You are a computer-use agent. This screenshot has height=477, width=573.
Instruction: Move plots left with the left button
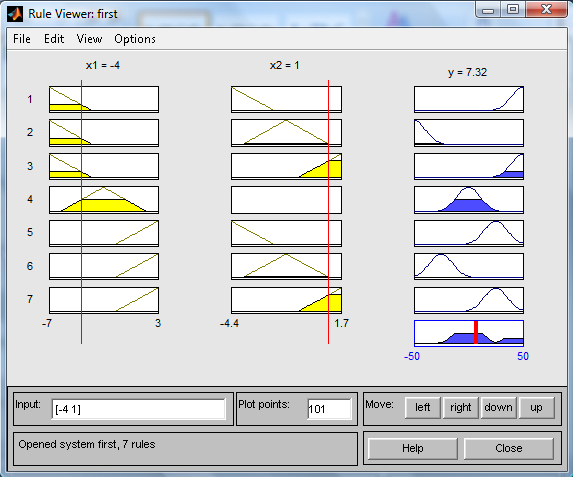coord(422,408)
